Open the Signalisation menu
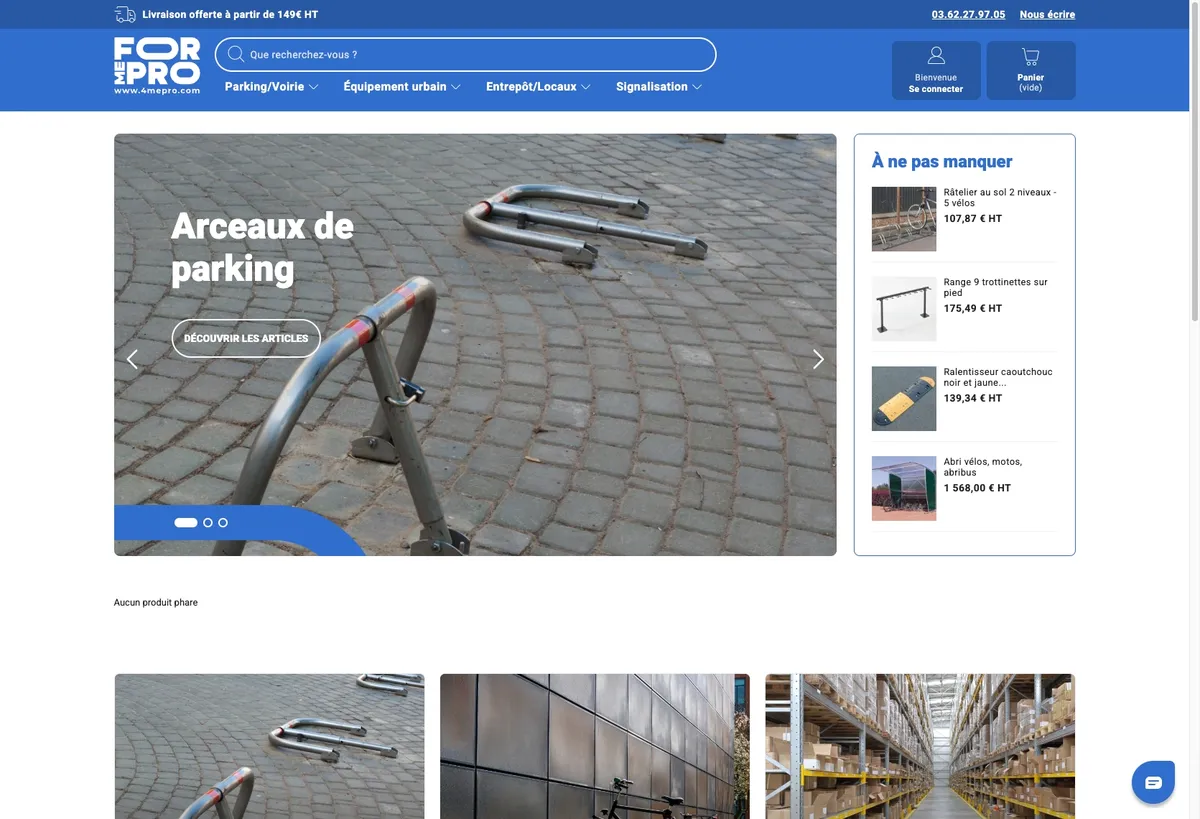The width and height of the screenshot is (1200, 819). tap(659, 87)
